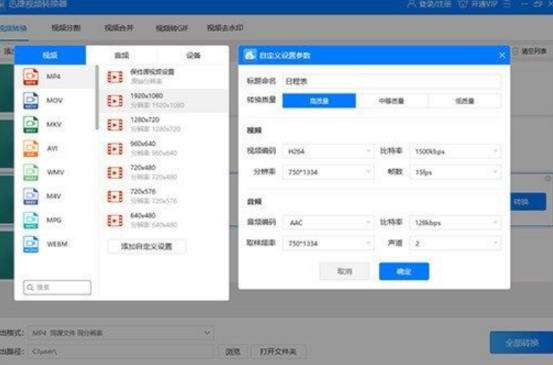553x365 pixels.
Task: Open audio channel count dropdown
Action: coord(455,243)
